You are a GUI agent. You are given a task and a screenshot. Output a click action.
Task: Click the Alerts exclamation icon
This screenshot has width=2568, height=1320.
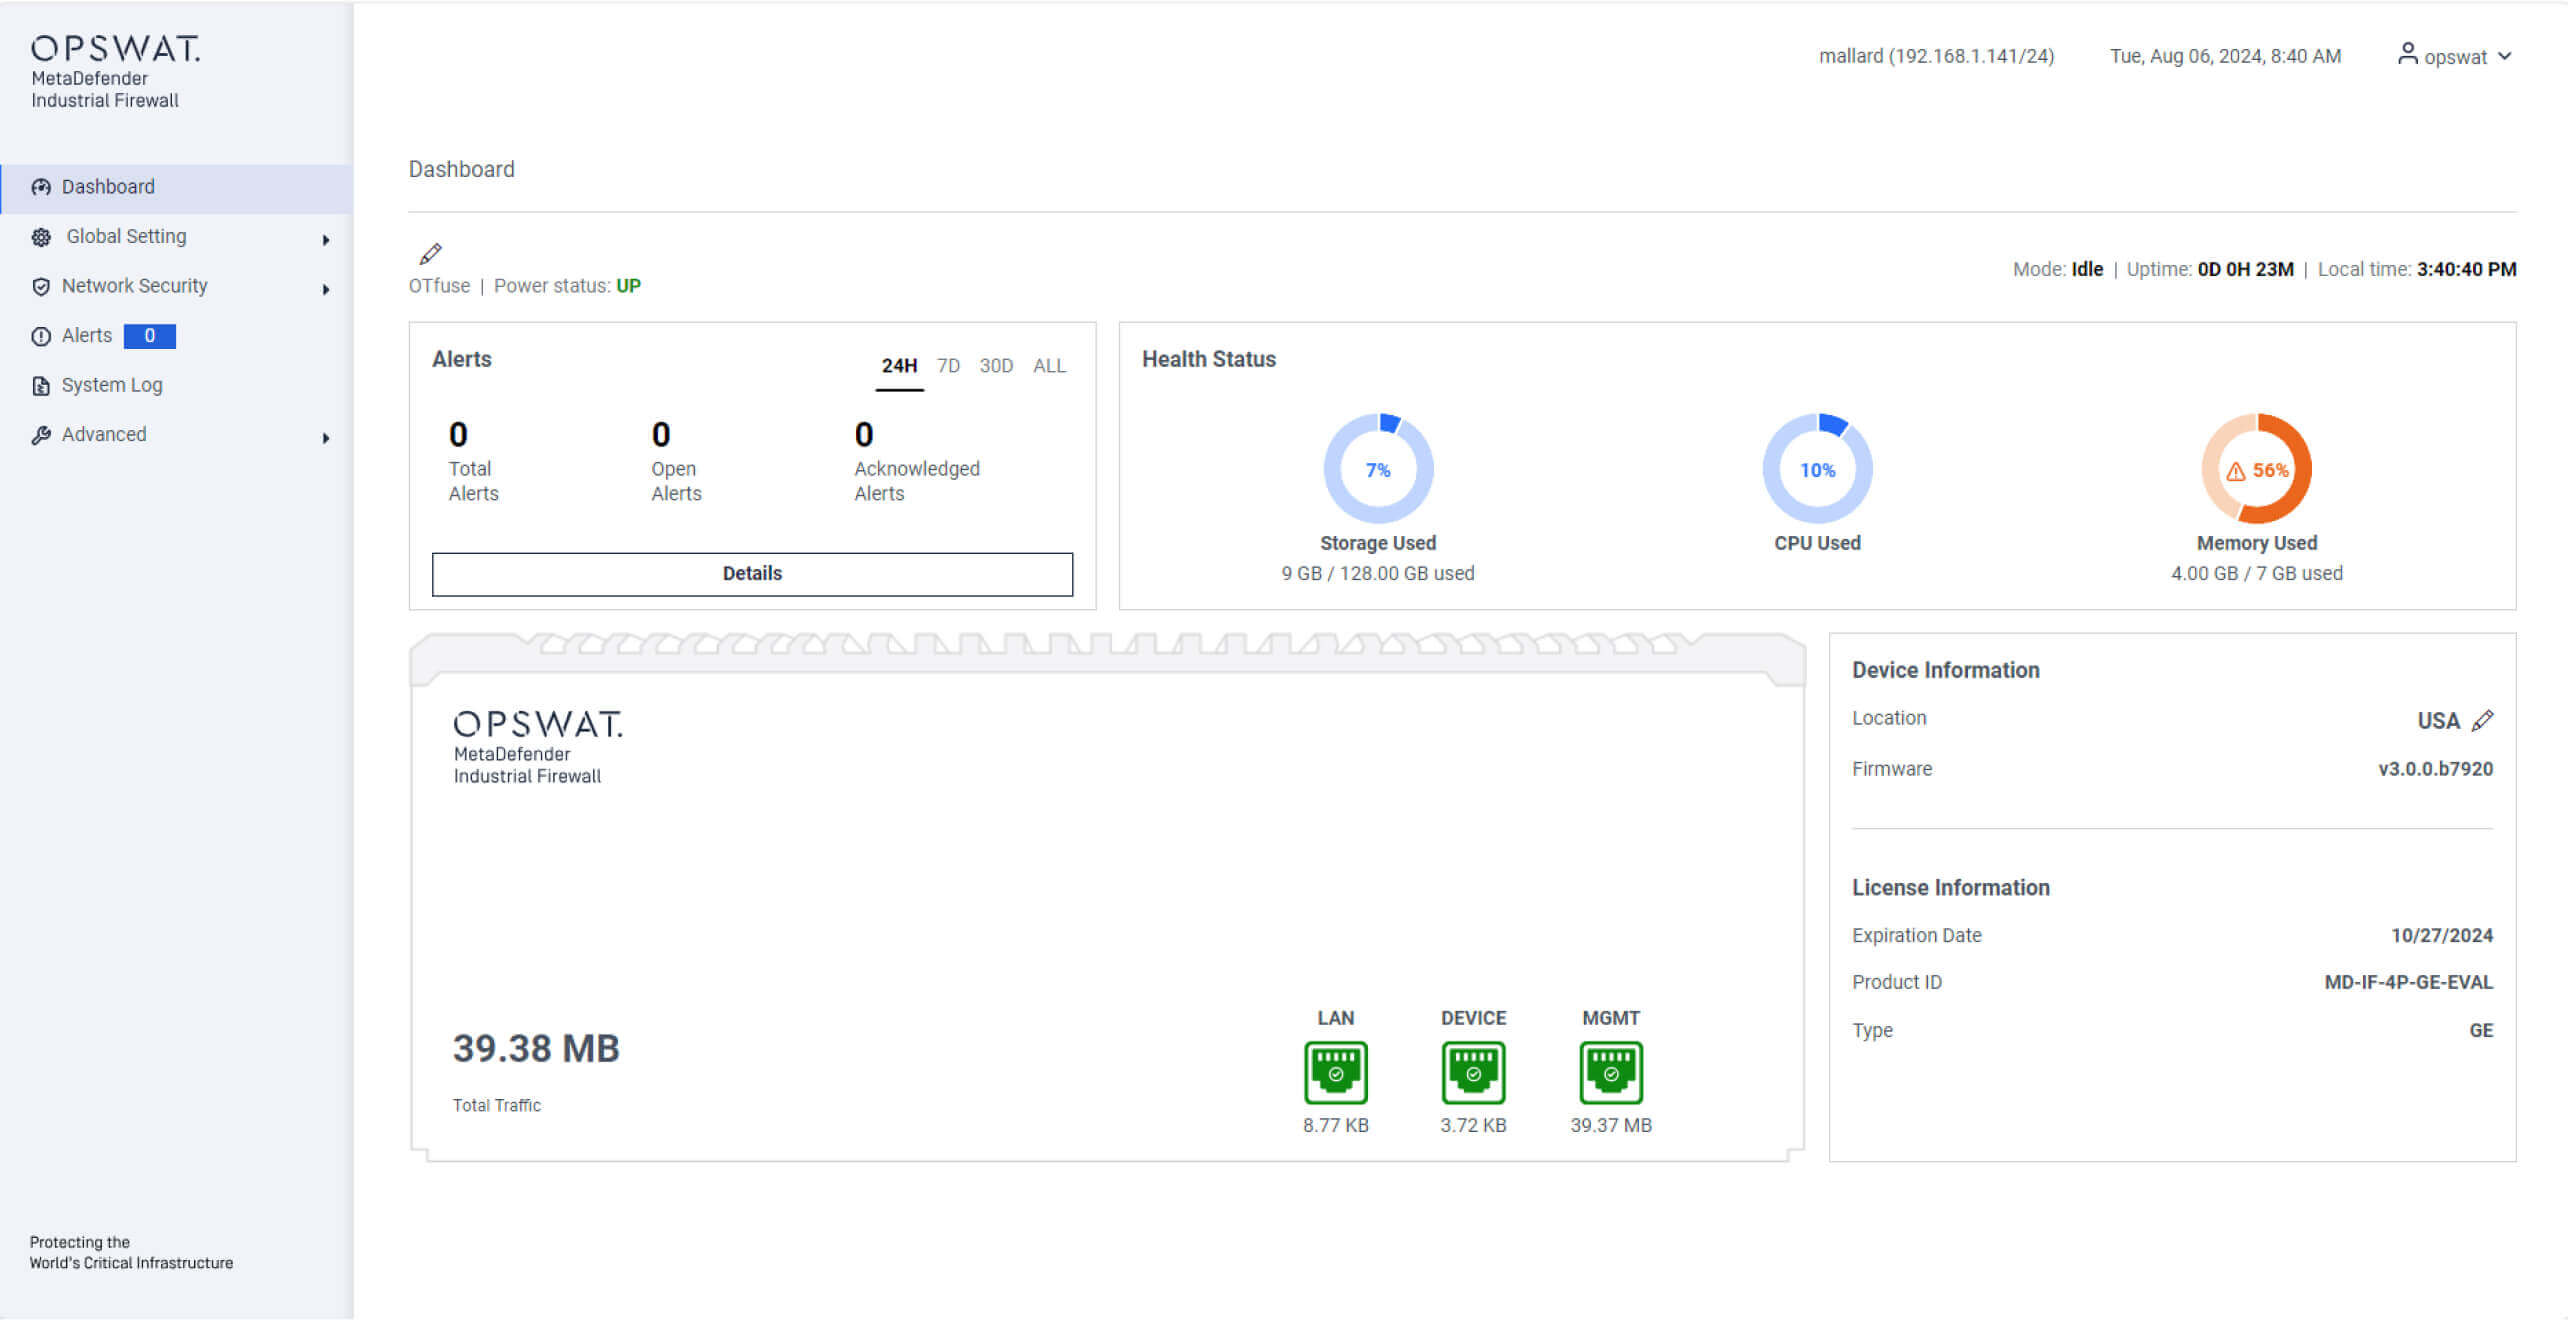coord(41,335)
